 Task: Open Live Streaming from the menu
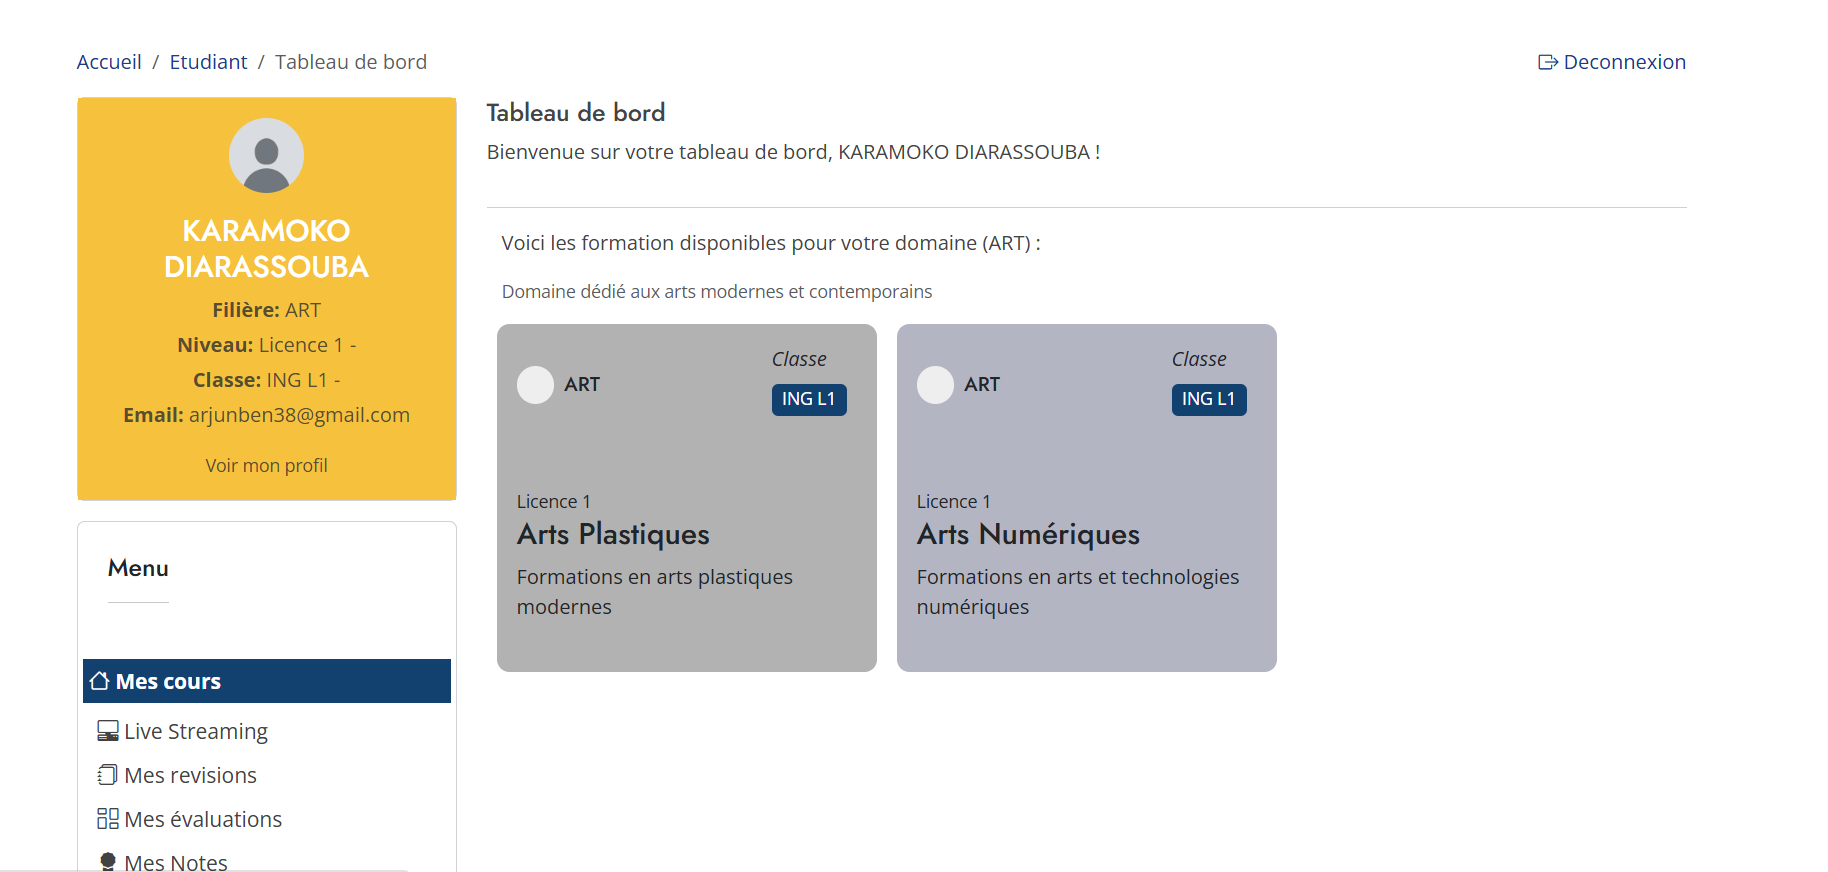(196, 732)
